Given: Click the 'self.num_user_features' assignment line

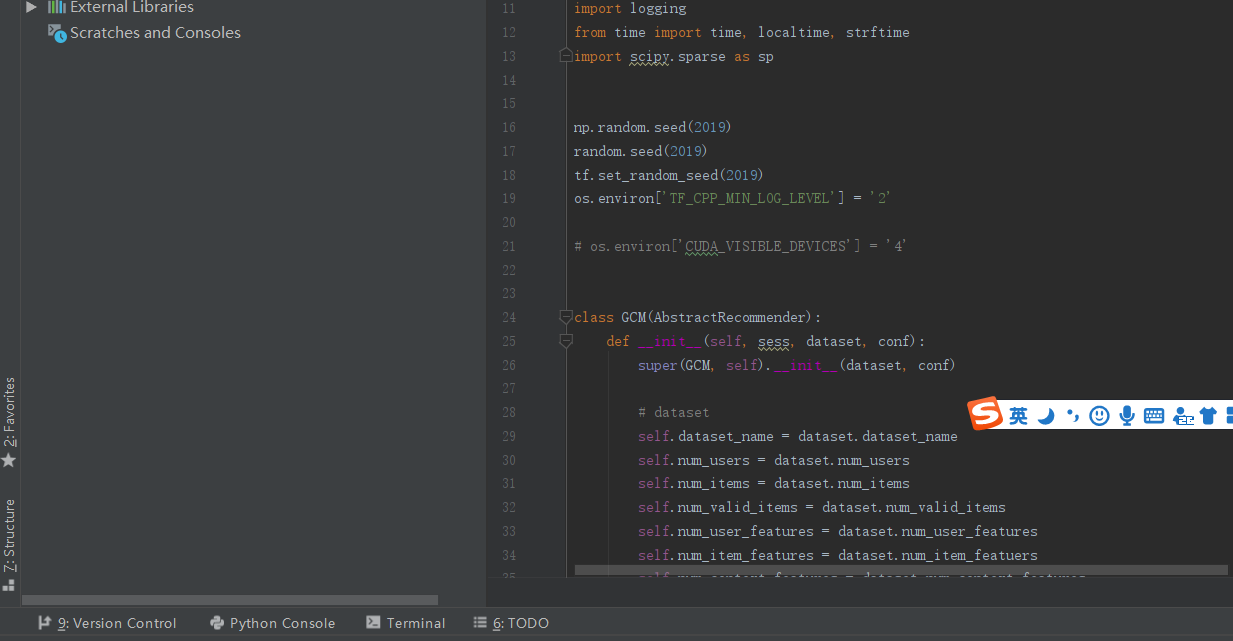Looking at the screenshot, I should (837, 531).
